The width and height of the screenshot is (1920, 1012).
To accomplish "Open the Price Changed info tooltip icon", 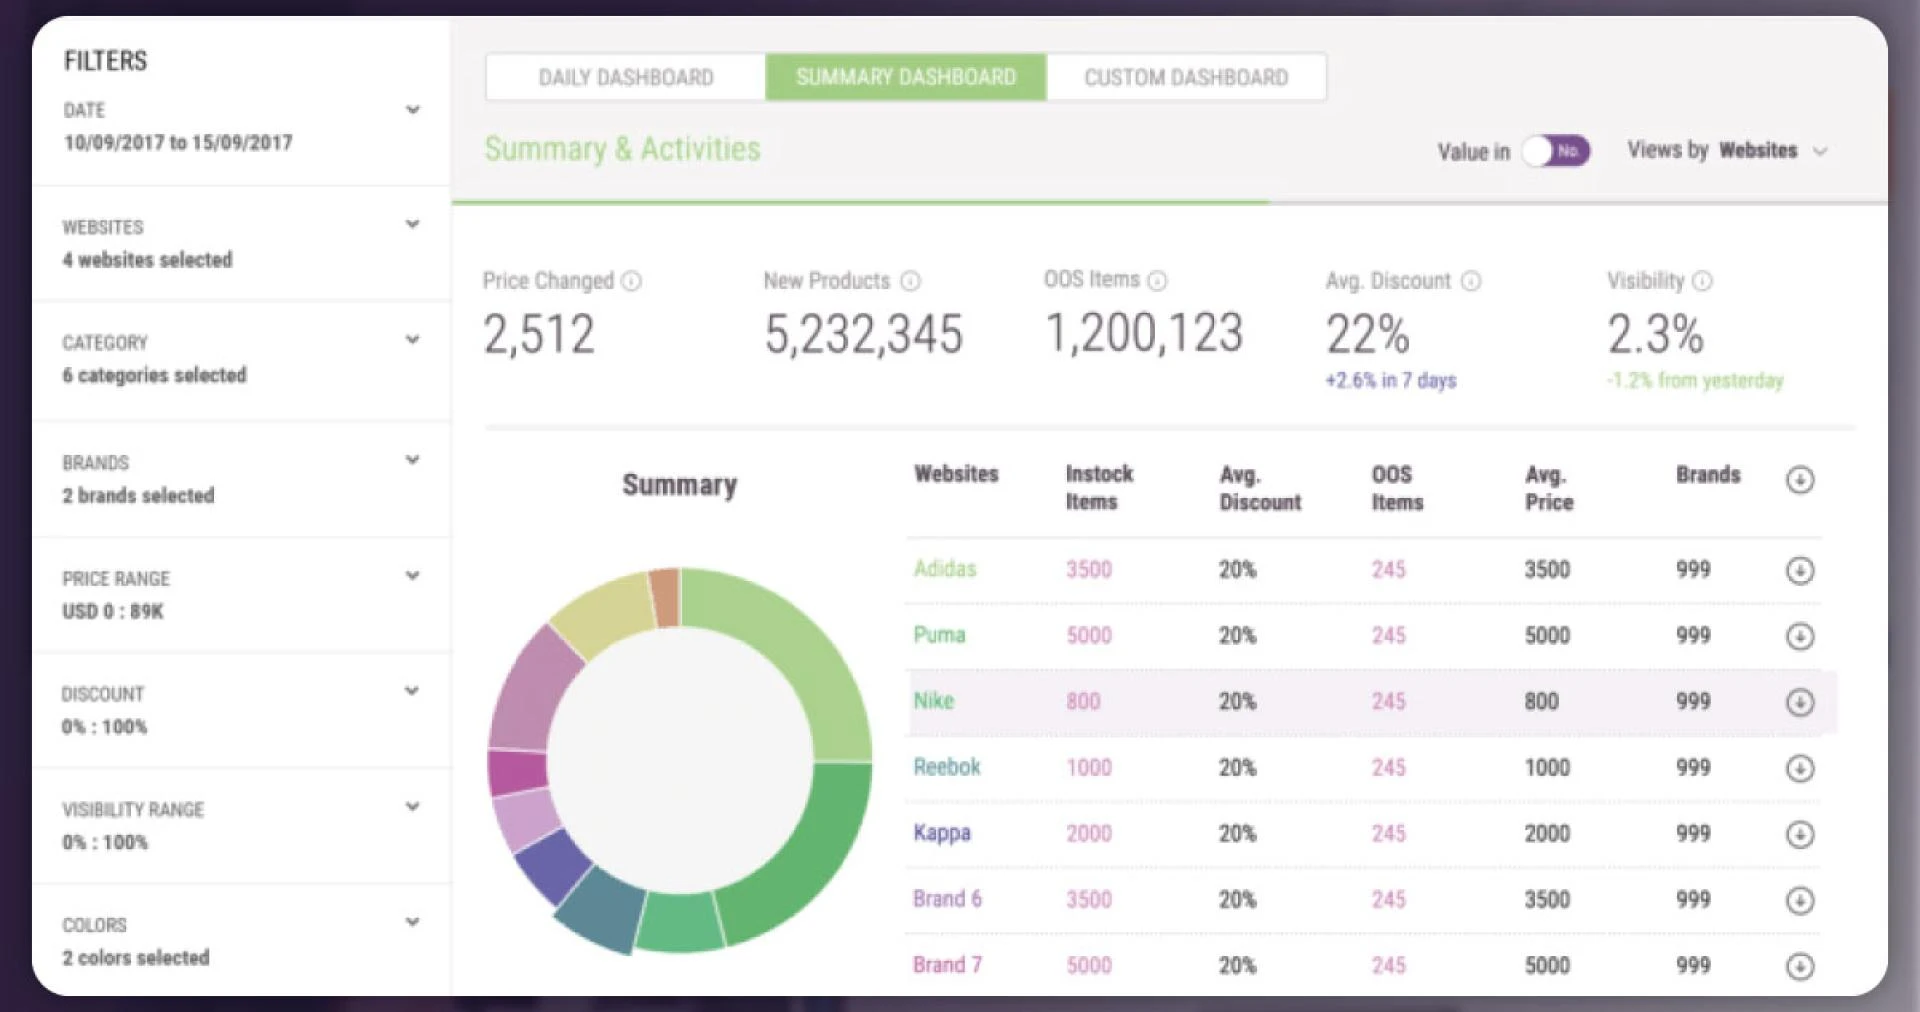I will 632,281.
